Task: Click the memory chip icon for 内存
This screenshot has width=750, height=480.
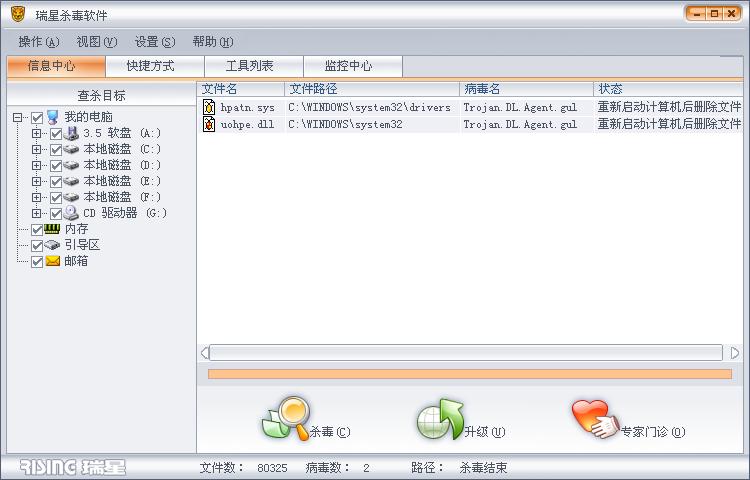Action: [52, 229]
